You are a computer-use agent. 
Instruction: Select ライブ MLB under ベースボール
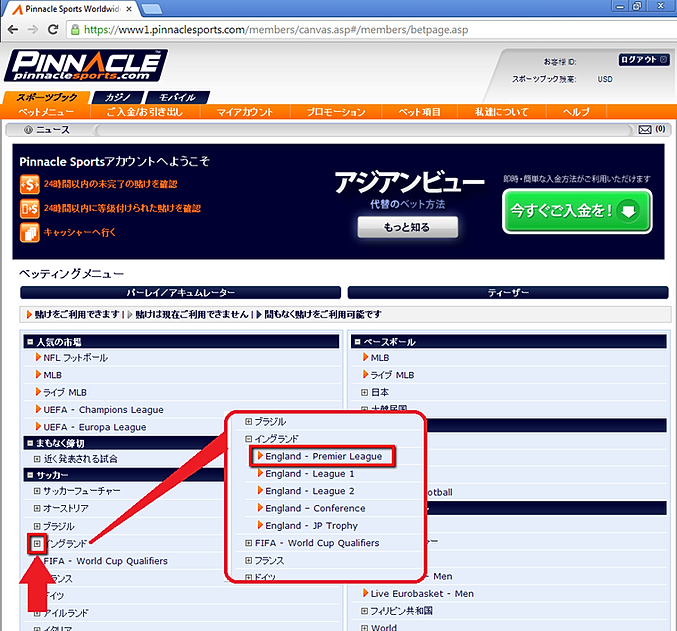392,375
